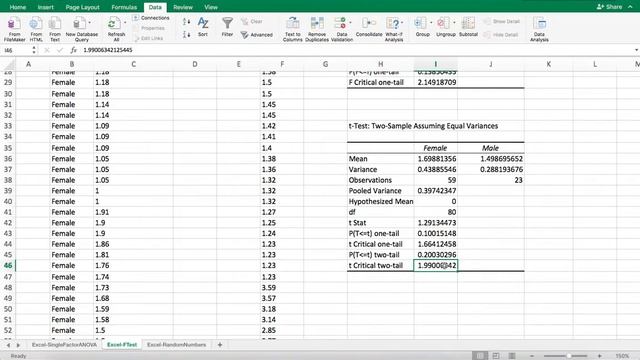Go to previous sheet arrow
Viewport: 640px width, 360px height.
[x=8, y=345]
